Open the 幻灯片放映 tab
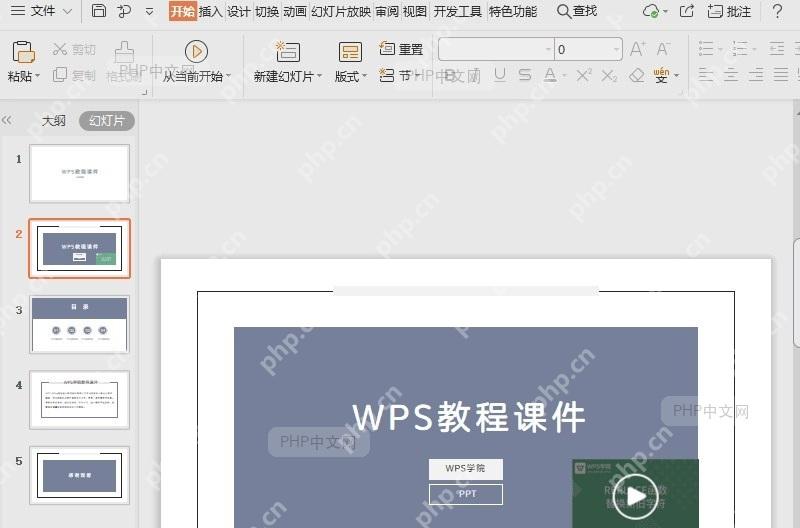Image resolution: width=800 pixels, height=528 pixels. pos(341,11)
